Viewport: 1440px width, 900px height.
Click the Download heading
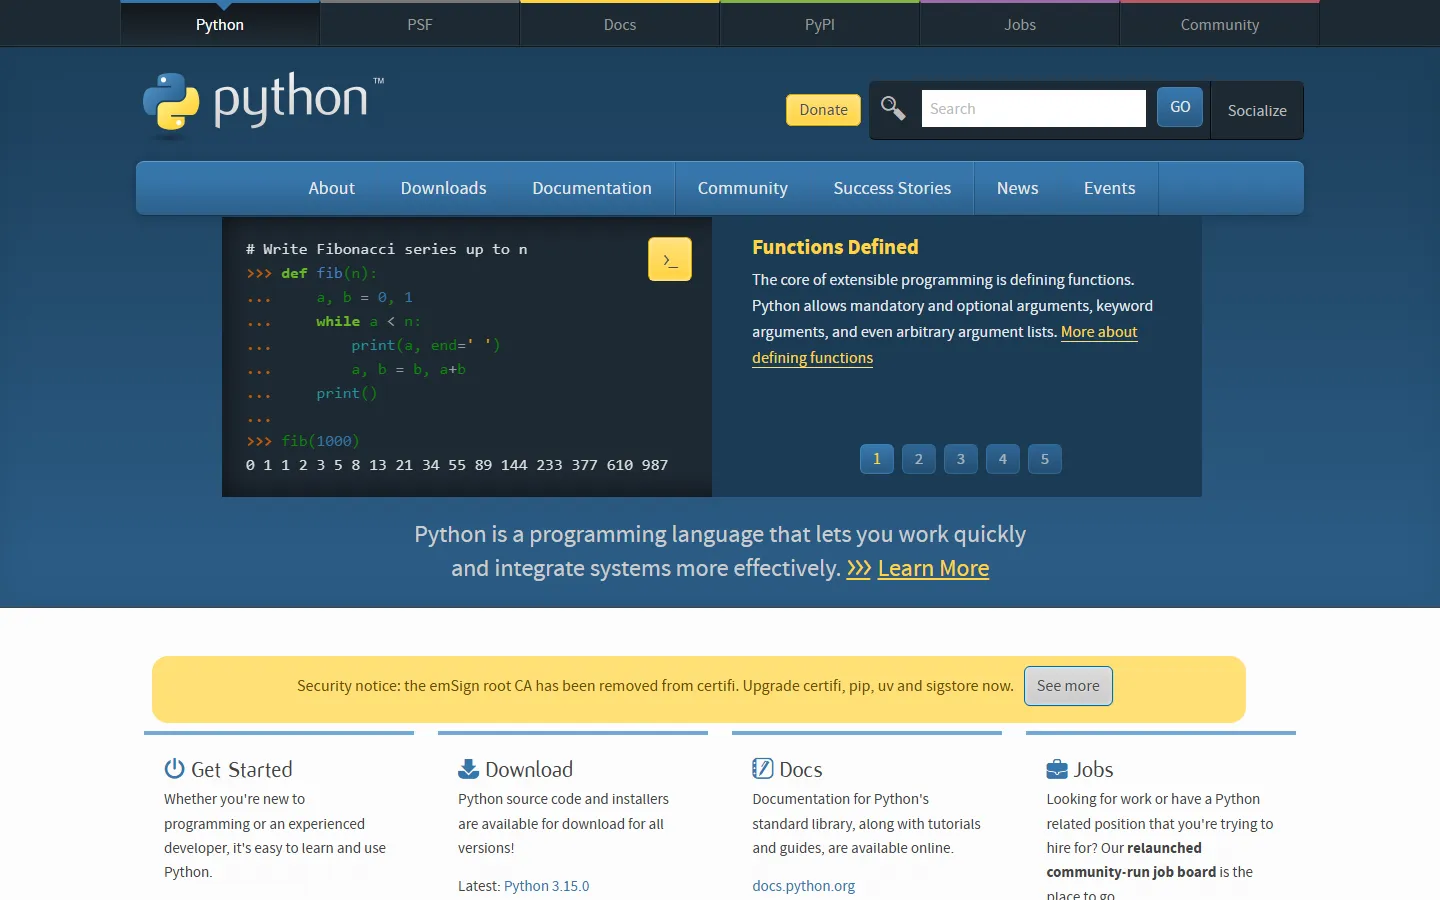529,769
